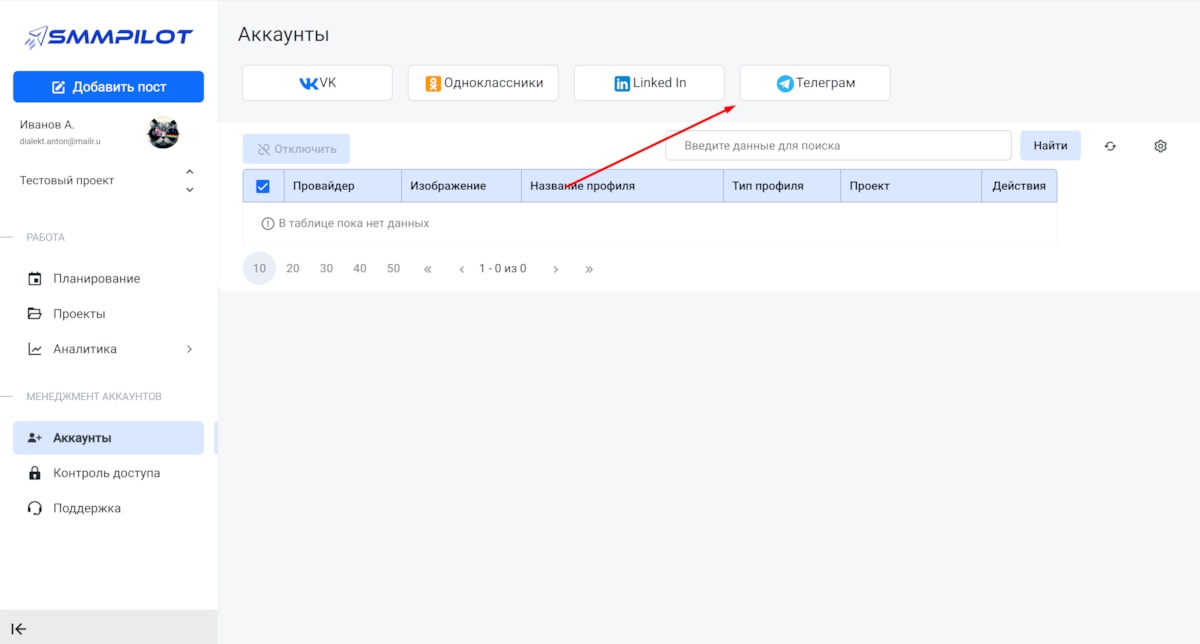This screenshot has width=1200, height=644.
Task: Set page size to 10
Action: 259,268
